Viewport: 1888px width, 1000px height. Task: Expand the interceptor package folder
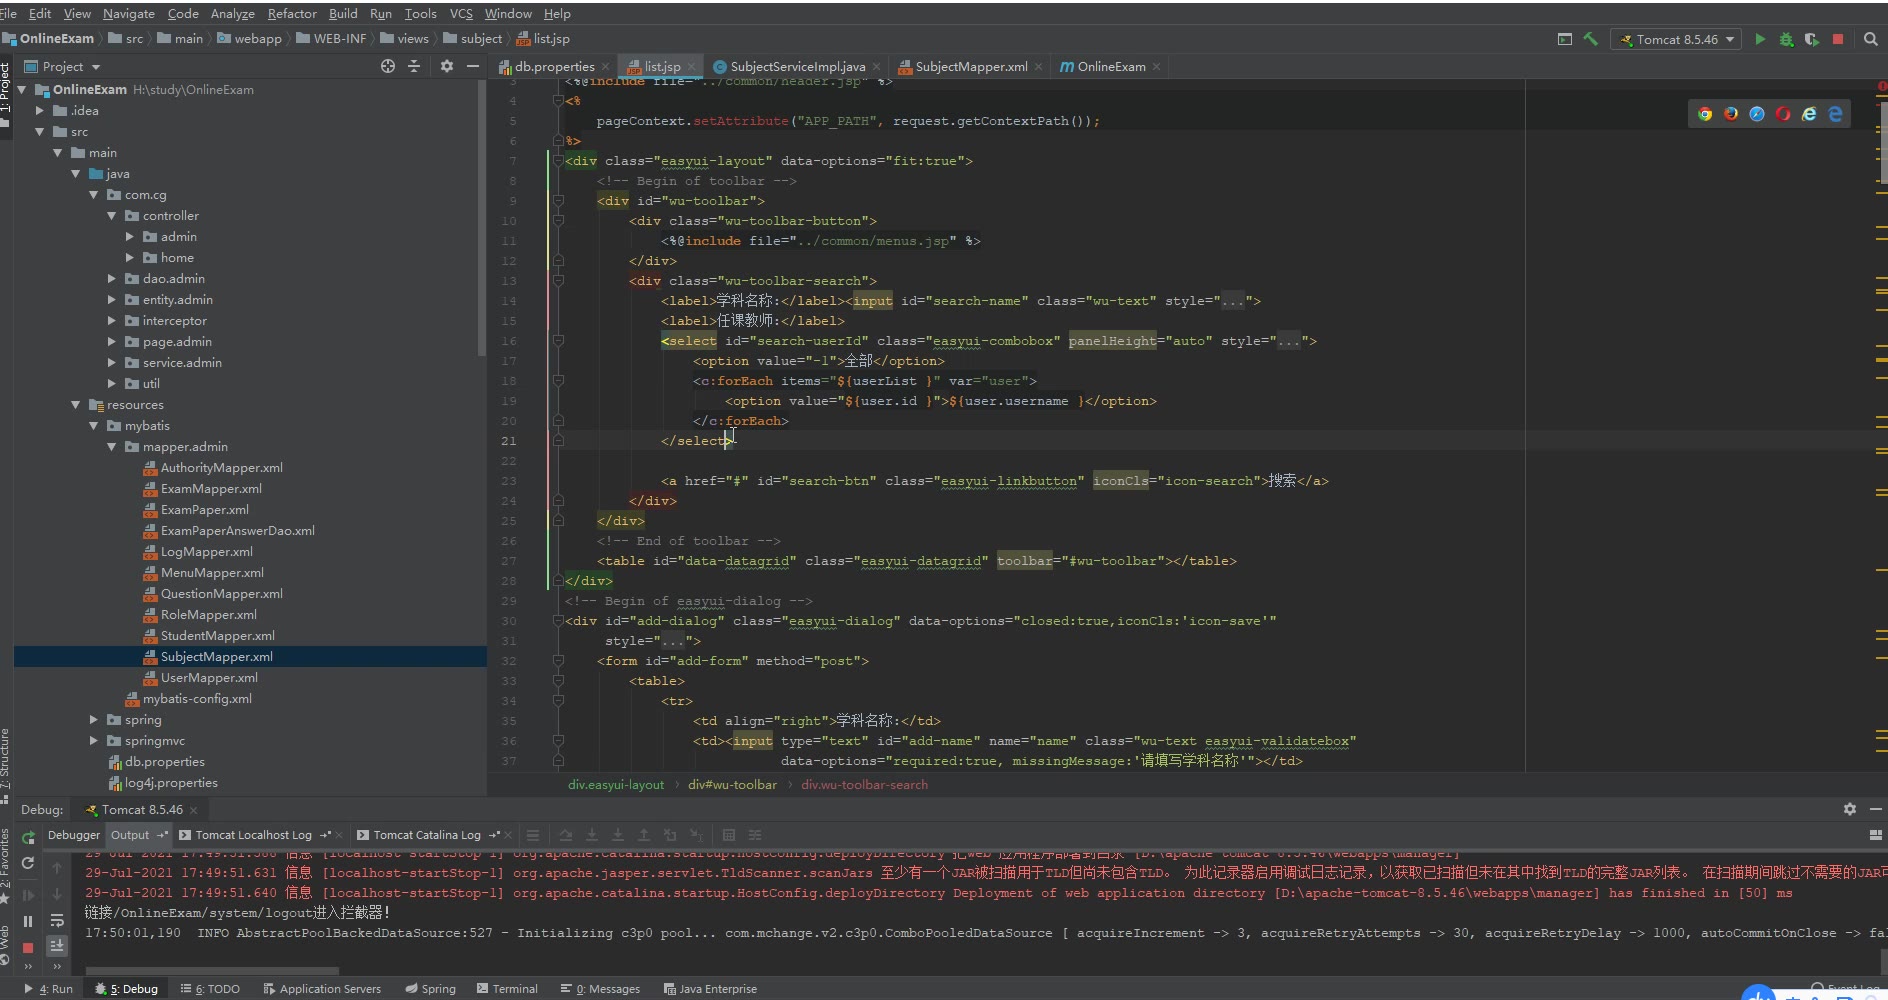112,321
